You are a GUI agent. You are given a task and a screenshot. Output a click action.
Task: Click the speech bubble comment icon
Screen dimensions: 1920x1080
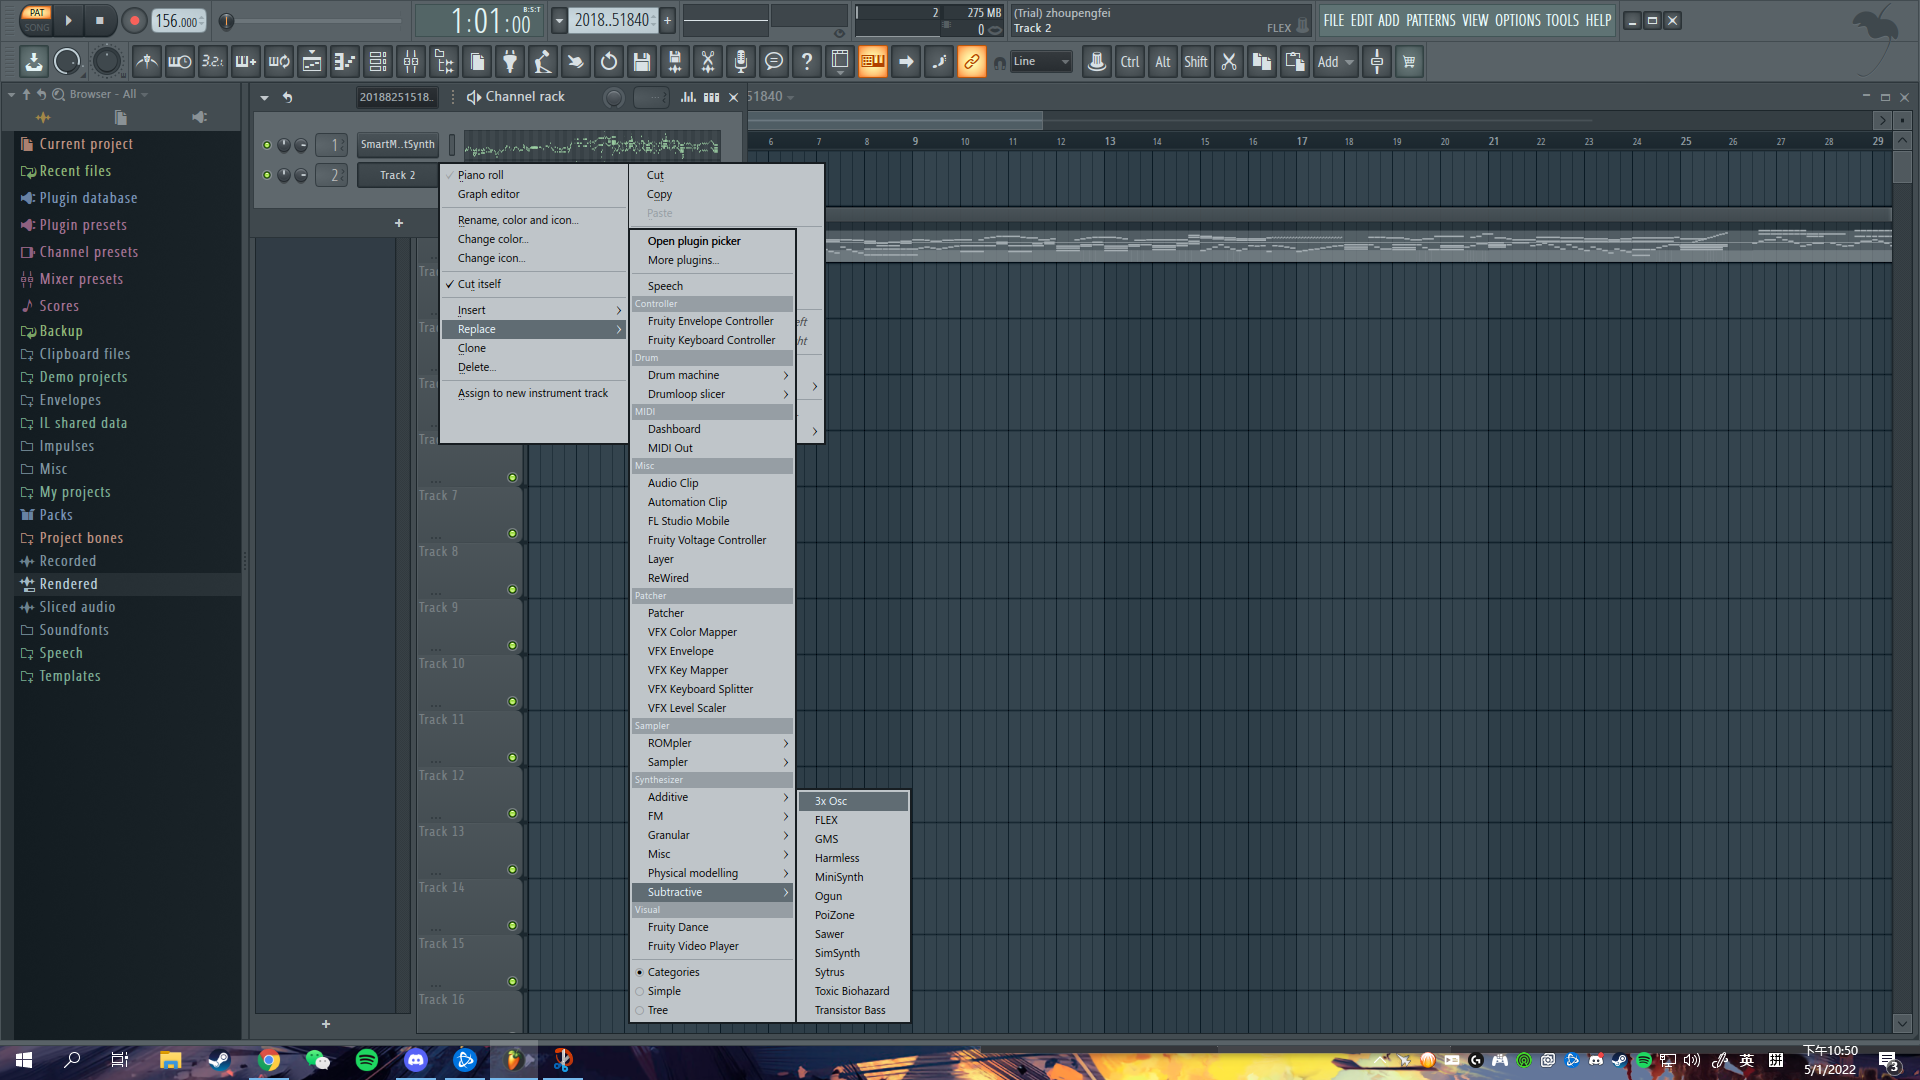(x=773, y=62)
